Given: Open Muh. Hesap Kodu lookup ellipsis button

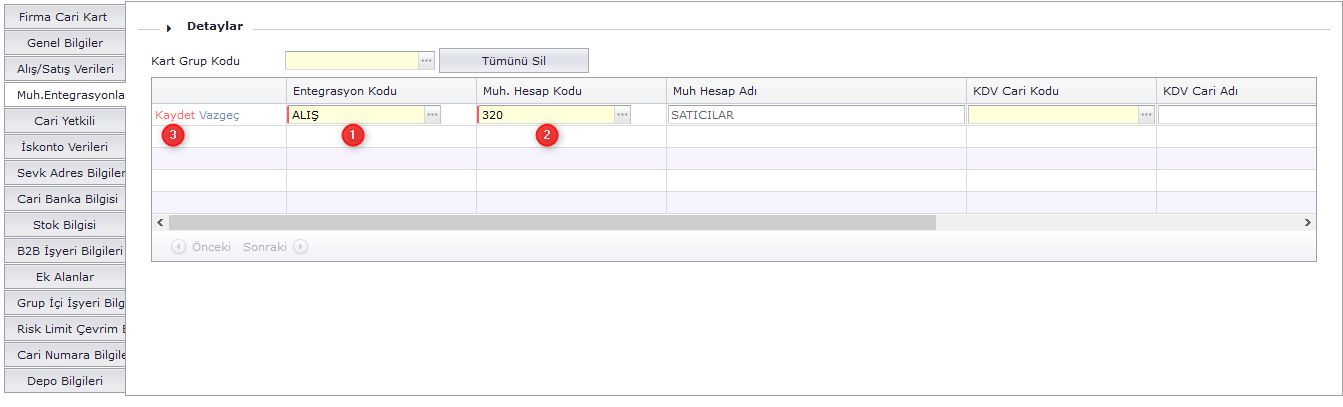Looking at the screenshot, I should [622, 115].
